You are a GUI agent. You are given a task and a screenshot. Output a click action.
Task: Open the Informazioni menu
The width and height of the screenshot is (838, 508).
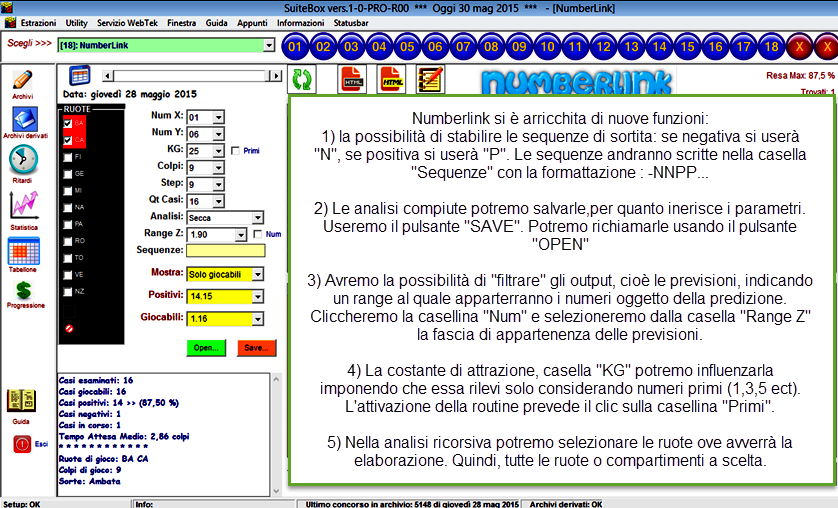coord(300,23)
